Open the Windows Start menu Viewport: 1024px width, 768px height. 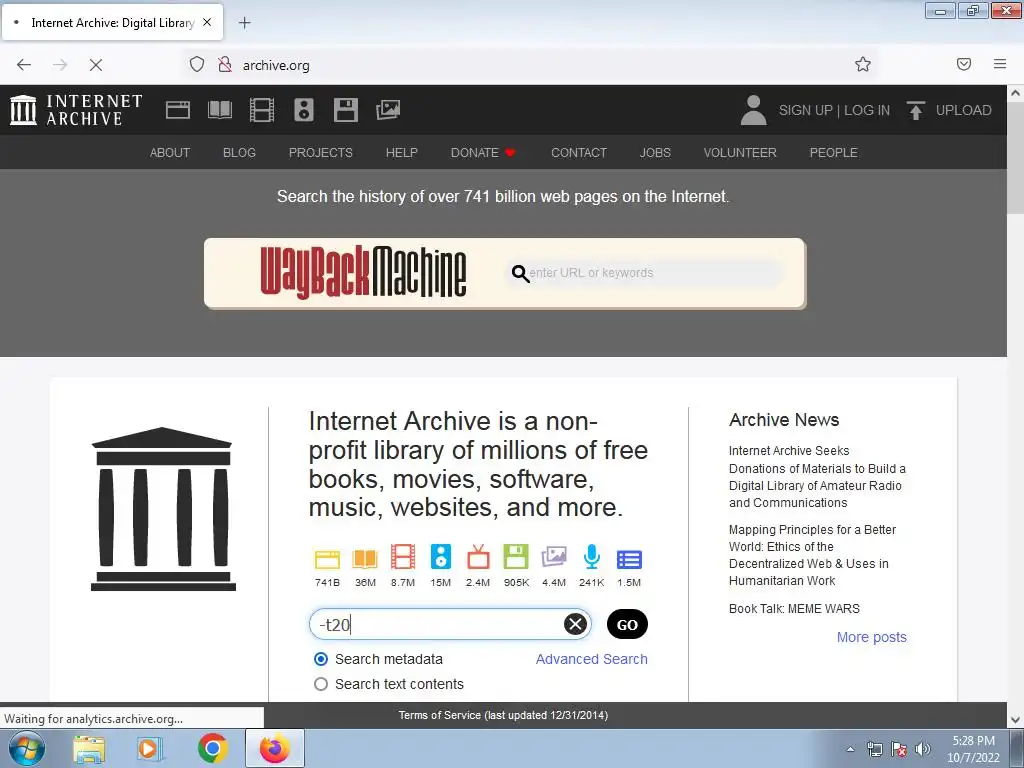(26, 748)
